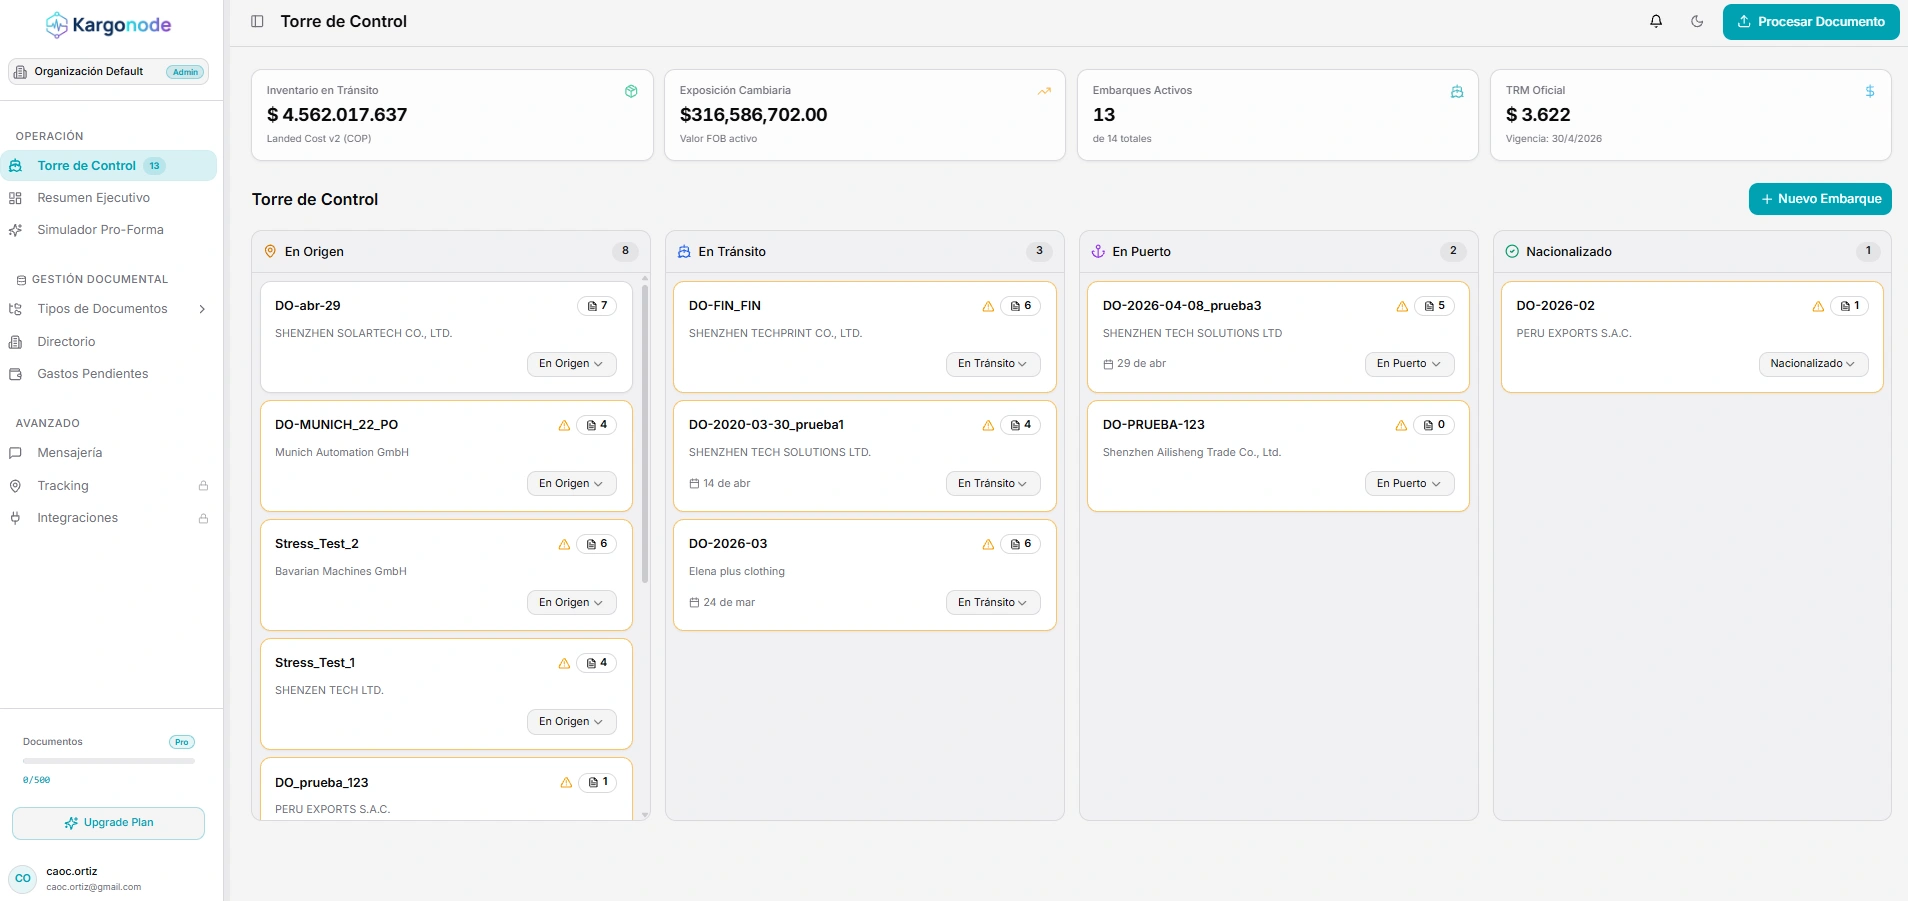Toggle dark mode moon icon
This screenshot has width=1908, height=901.
pyautogui.click(x=1697, y=21)
